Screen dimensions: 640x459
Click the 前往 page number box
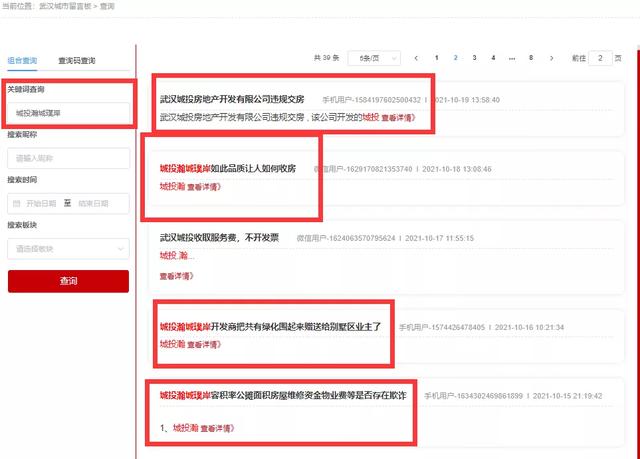[600, 58]
